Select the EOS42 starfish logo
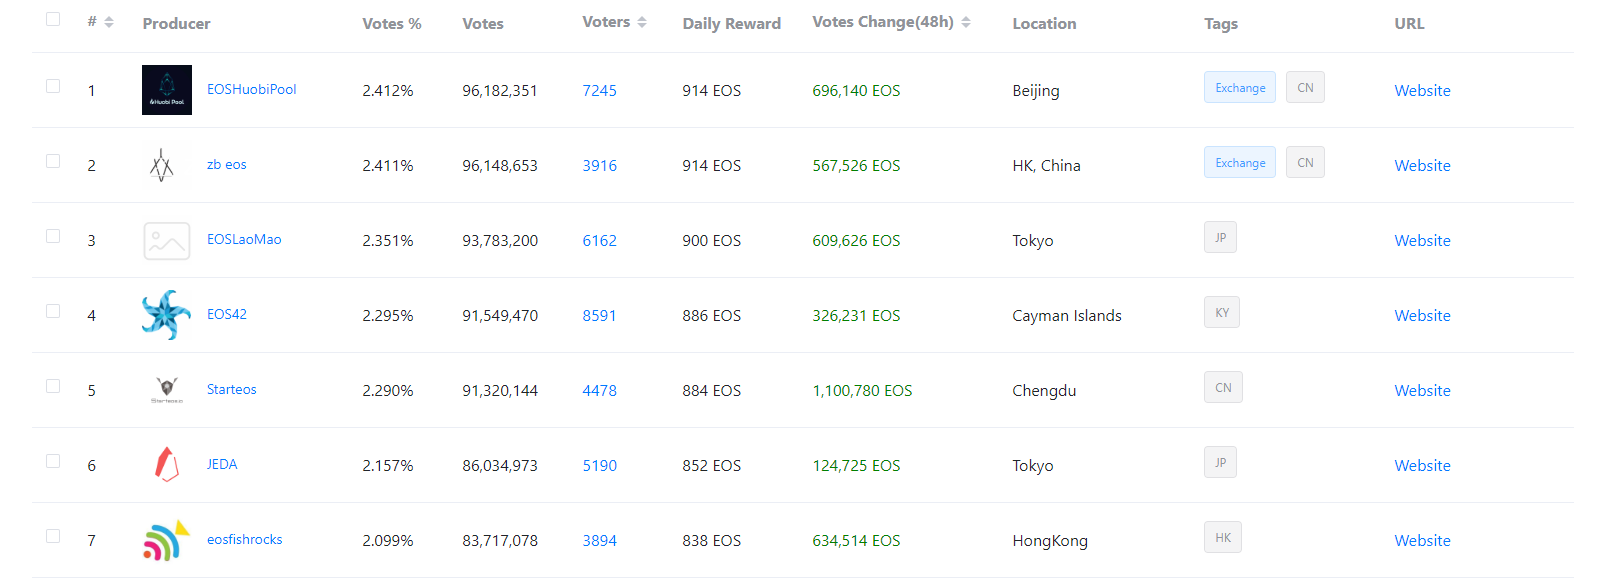Viewport: 1605px width, 584px height. coord(164,314)
